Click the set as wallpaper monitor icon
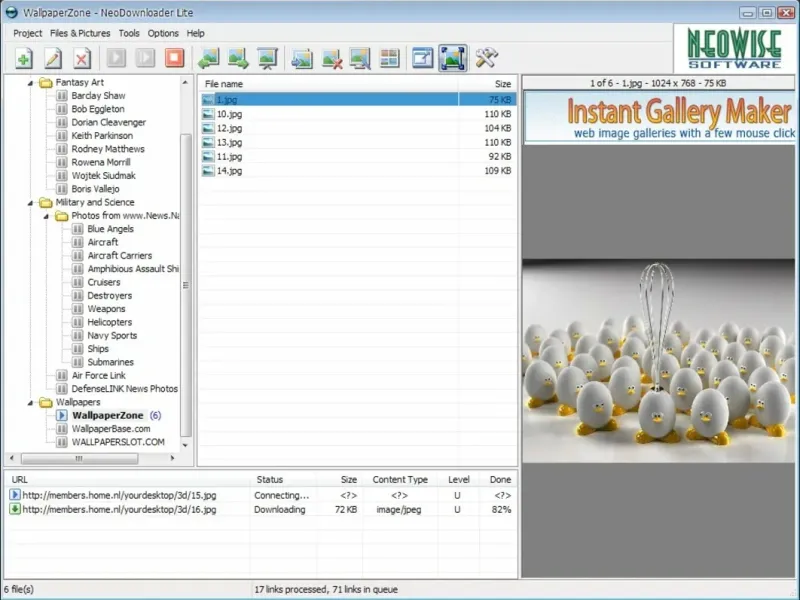The image size is (800, 600). click(360, 58)
